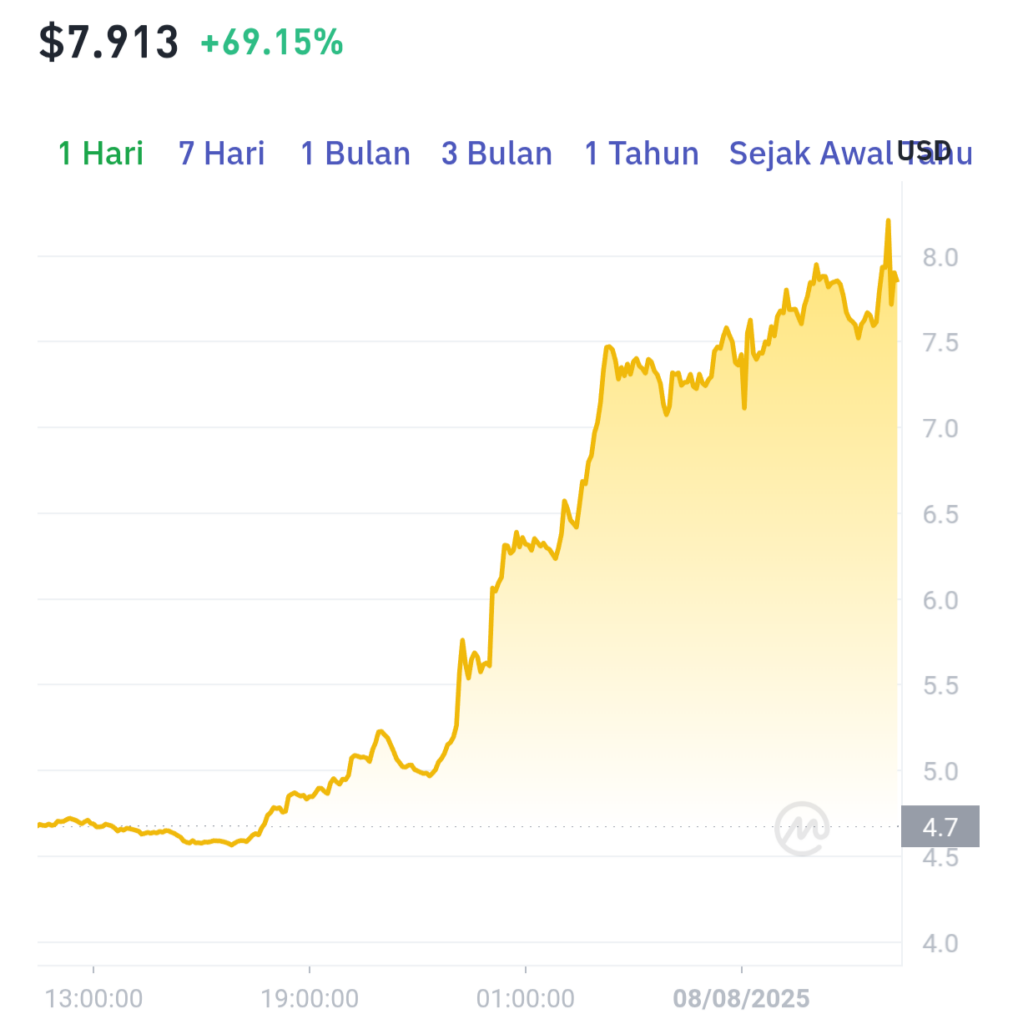The height and width of the screenshot is (1024, 1018).
Task: Click the USD currency label
Action: (923, 151)
